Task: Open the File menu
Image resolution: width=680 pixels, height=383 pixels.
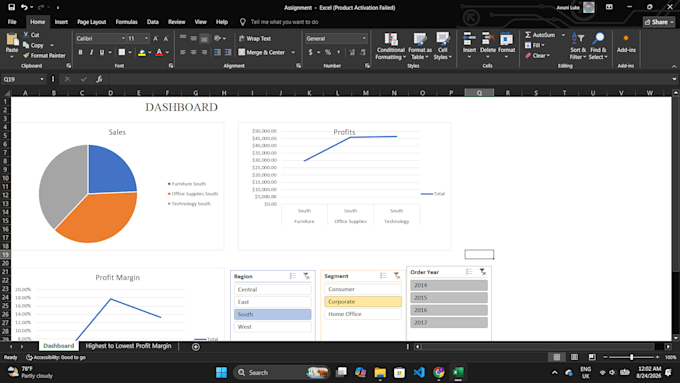Action: click(12, 22)
